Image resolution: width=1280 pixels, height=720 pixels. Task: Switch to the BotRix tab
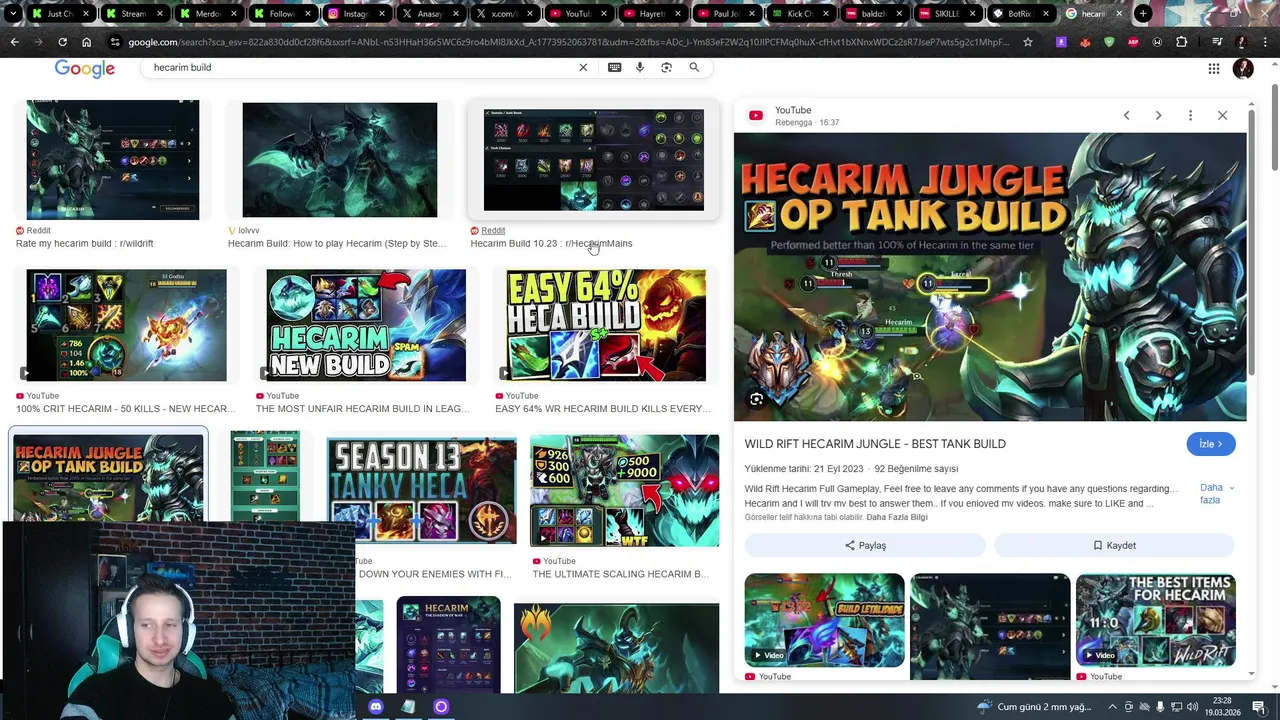point(1021,14)
